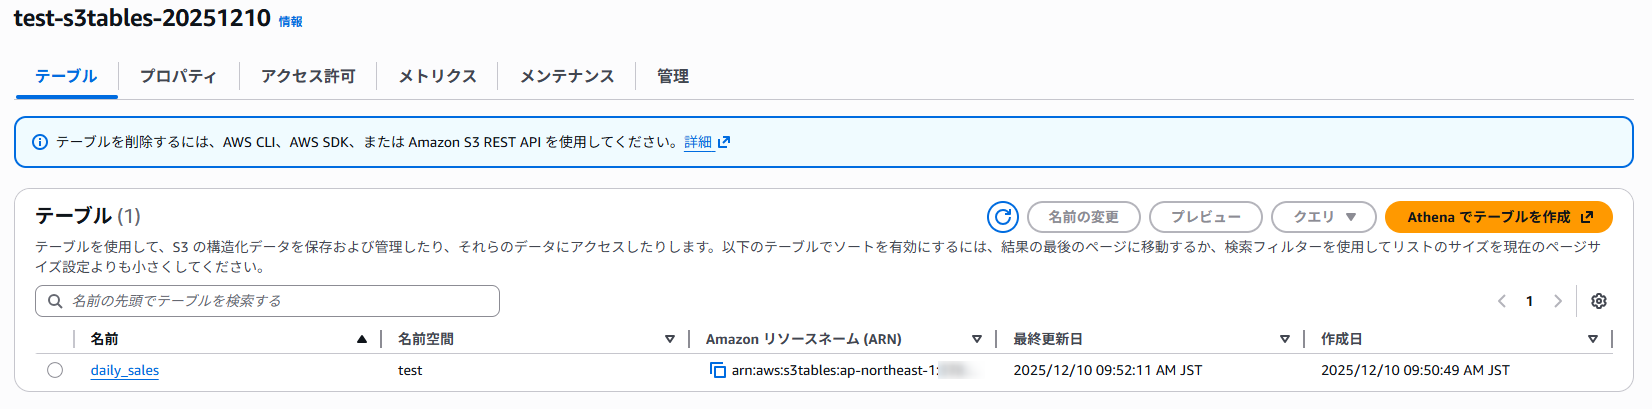Click the table name search field
The height and width of the screenshot is (409, 1652).
267,301
